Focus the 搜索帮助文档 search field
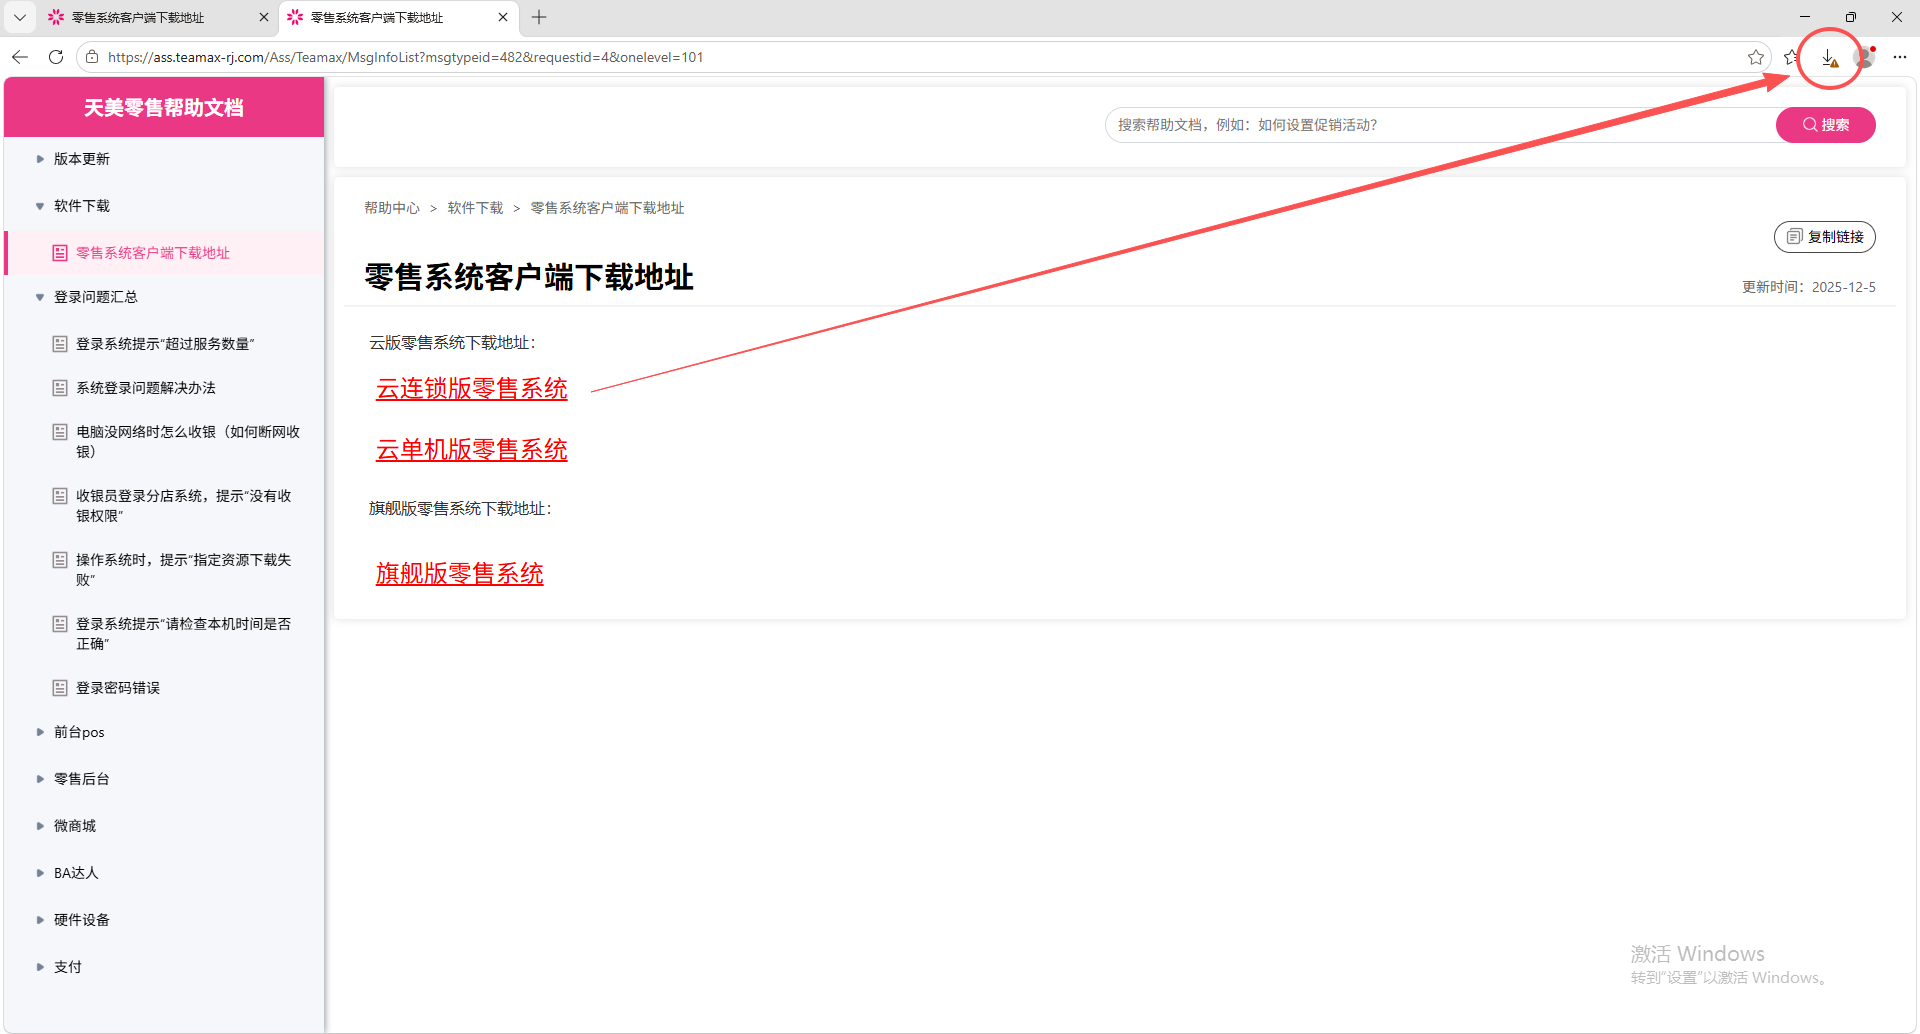Image resolution: width=1920 pixels, height=1034 pixels. (1440, 125)
